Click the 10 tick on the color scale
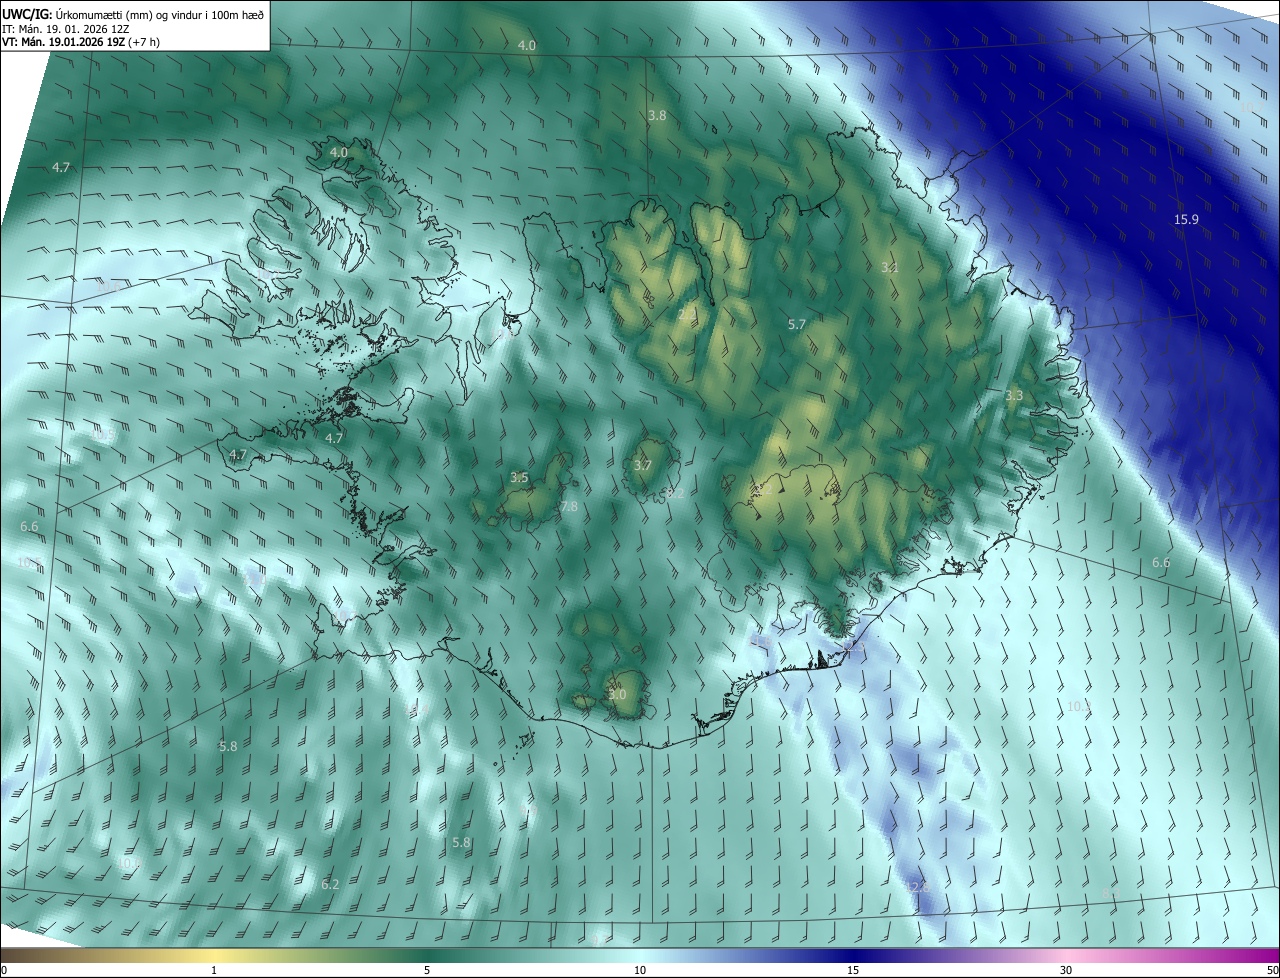This screenshot has width=1280, height=978. click(x=640, y=970)
